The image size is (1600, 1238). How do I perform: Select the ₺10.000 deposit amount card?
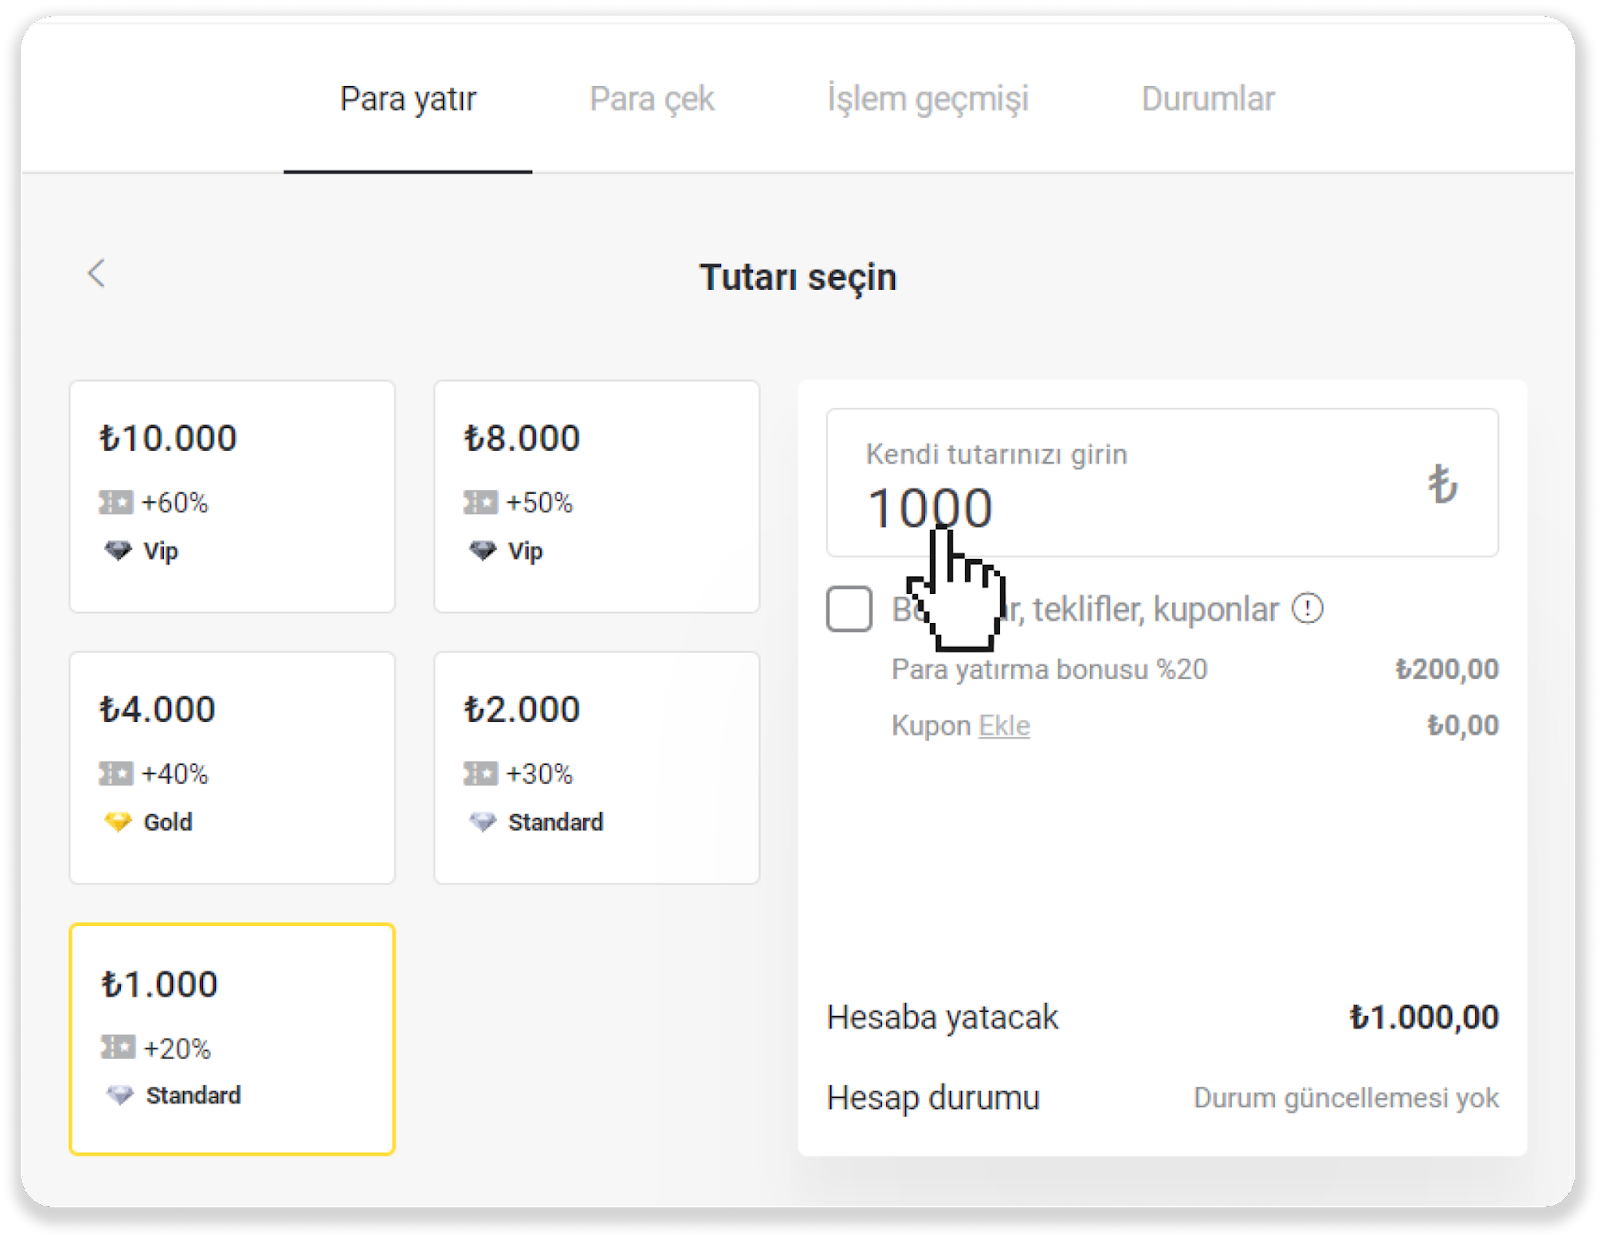(232, 496)
